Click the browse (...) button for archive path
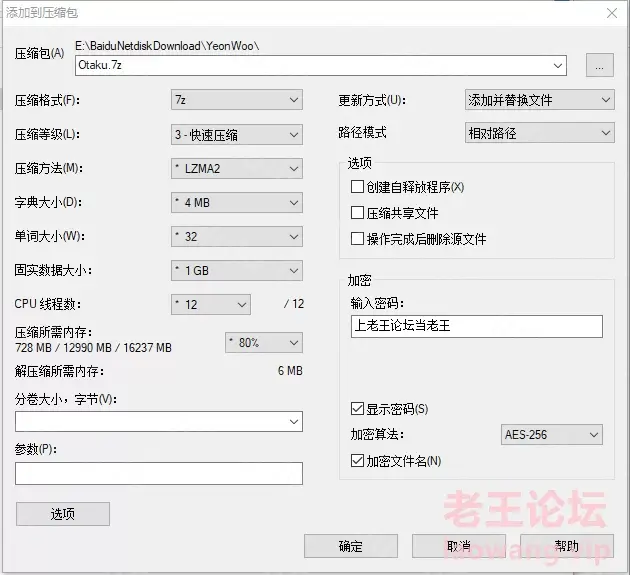This screenshot has width=630, height=575. 599,65
